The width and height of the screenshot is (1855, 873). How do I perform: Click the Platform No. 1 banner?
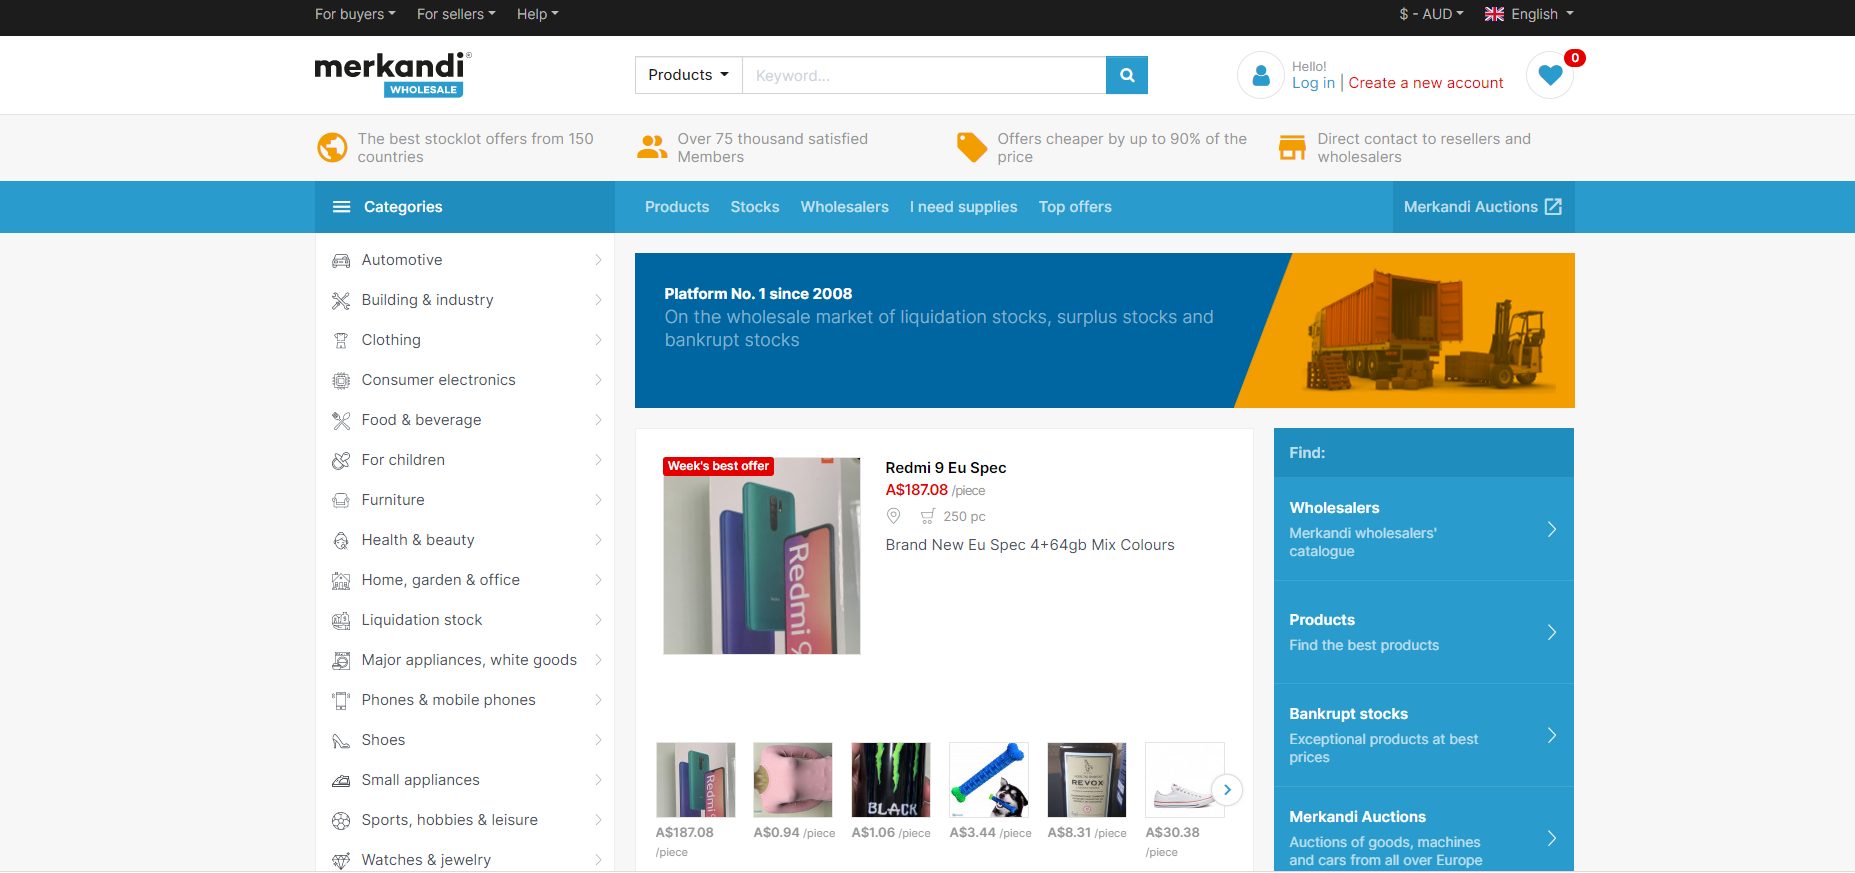[1105, 330]
